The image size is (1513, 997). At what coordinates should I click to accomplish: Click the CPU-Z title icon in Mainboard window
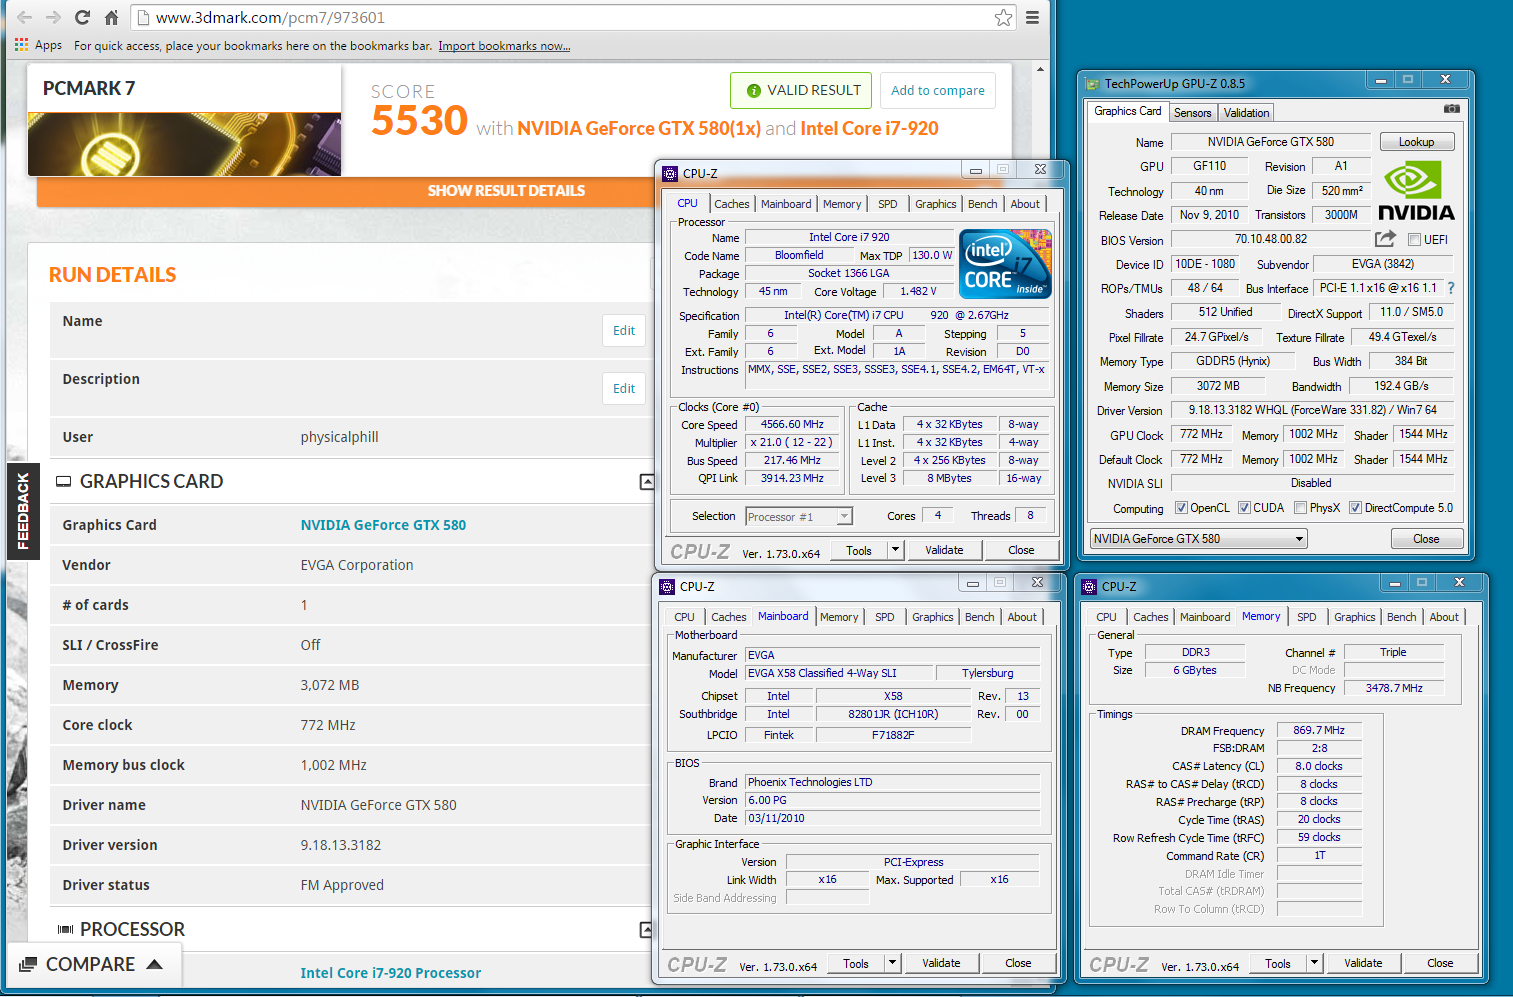668,587
